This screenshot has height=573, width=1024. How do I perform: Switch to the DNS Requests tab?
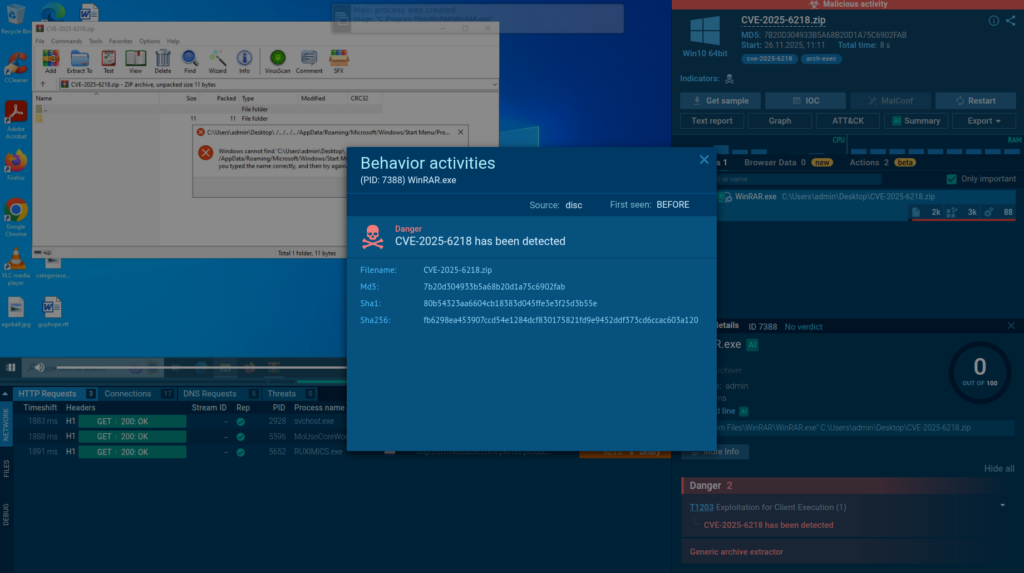tap(211, 394)
